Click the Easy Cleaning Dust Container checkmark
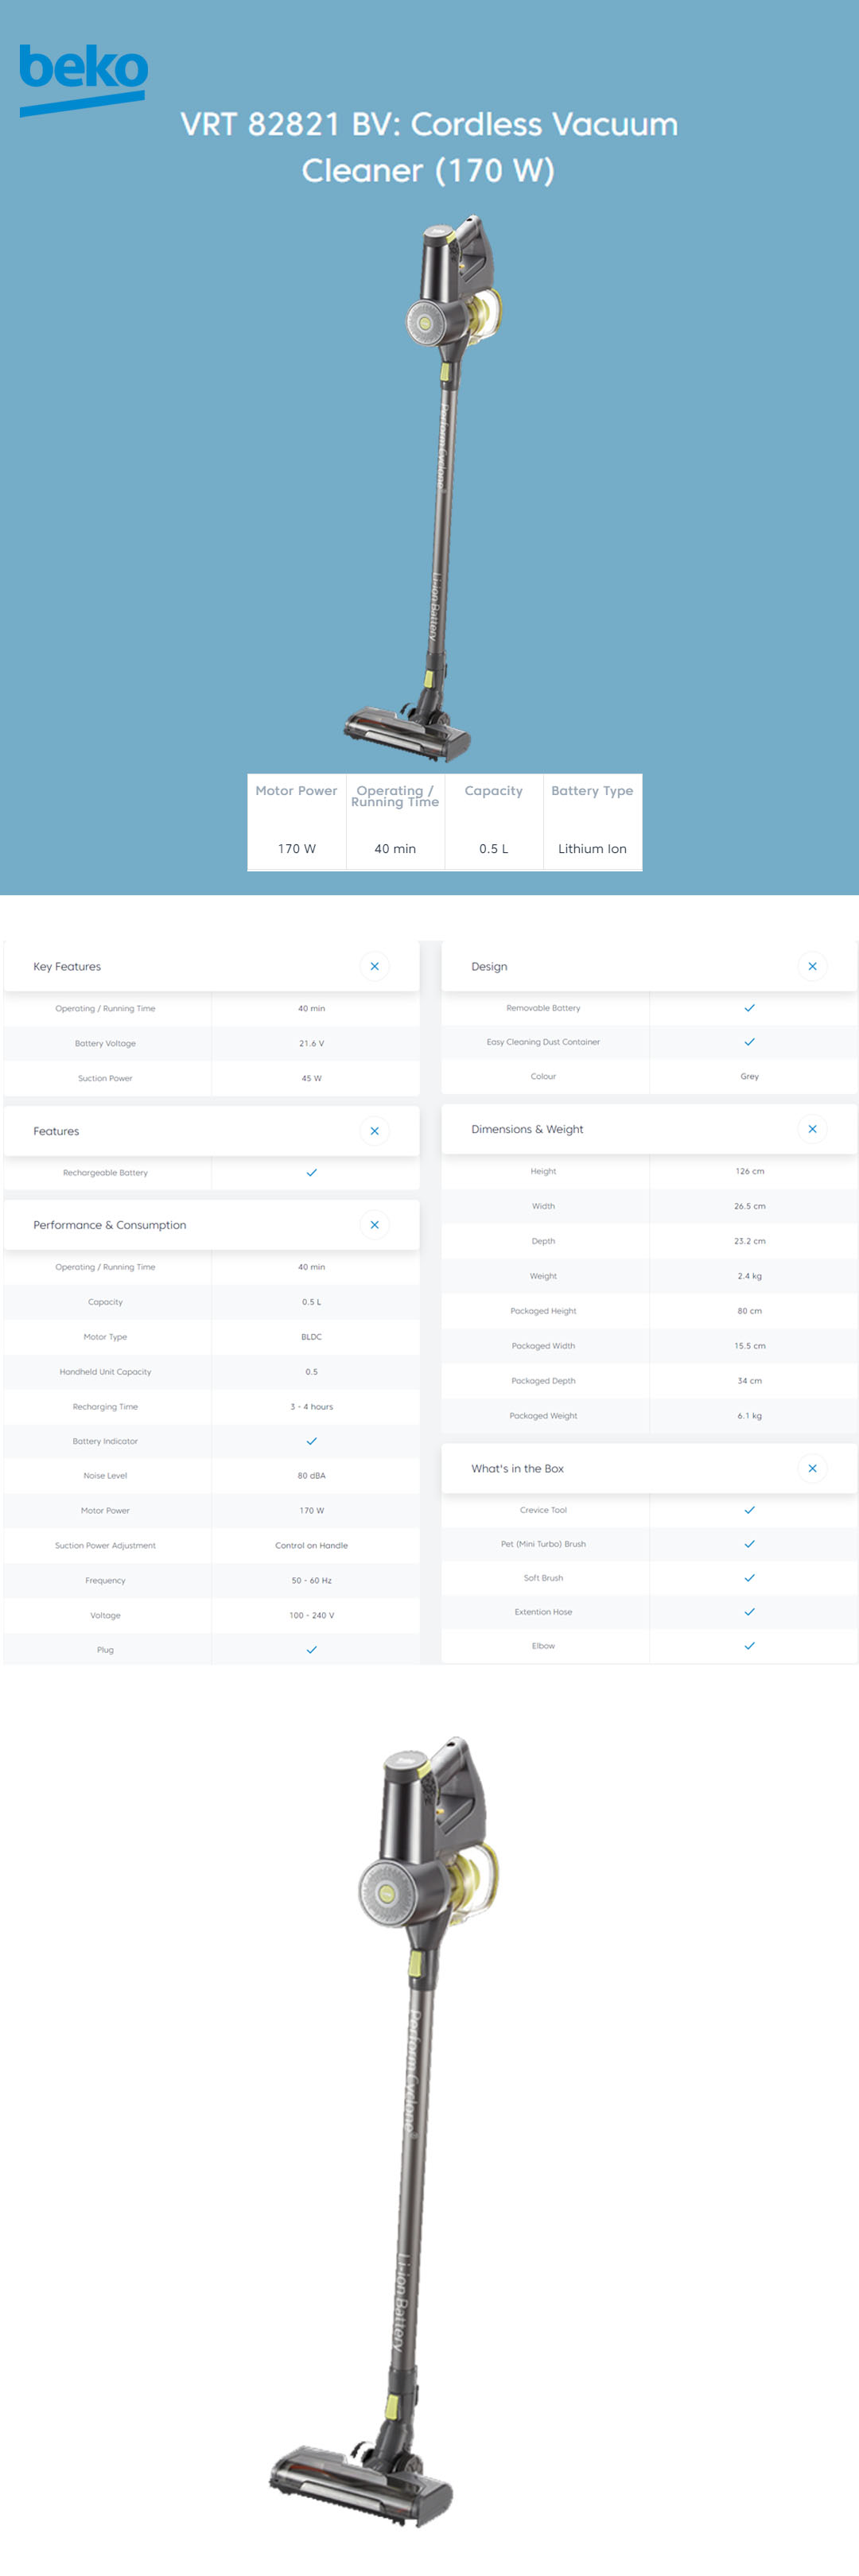Screen dimensions: 859x2576 [749, 1042]
